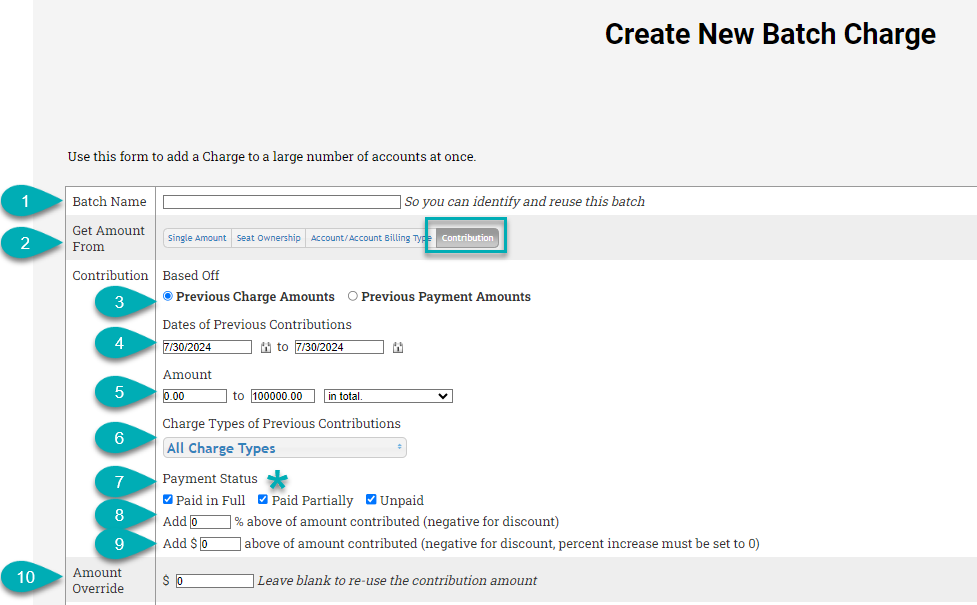The width and height of the screenshot is (977, 605).
Task: Click the step 4 marker by the contribution dates
Action: [x=119, y=343]
